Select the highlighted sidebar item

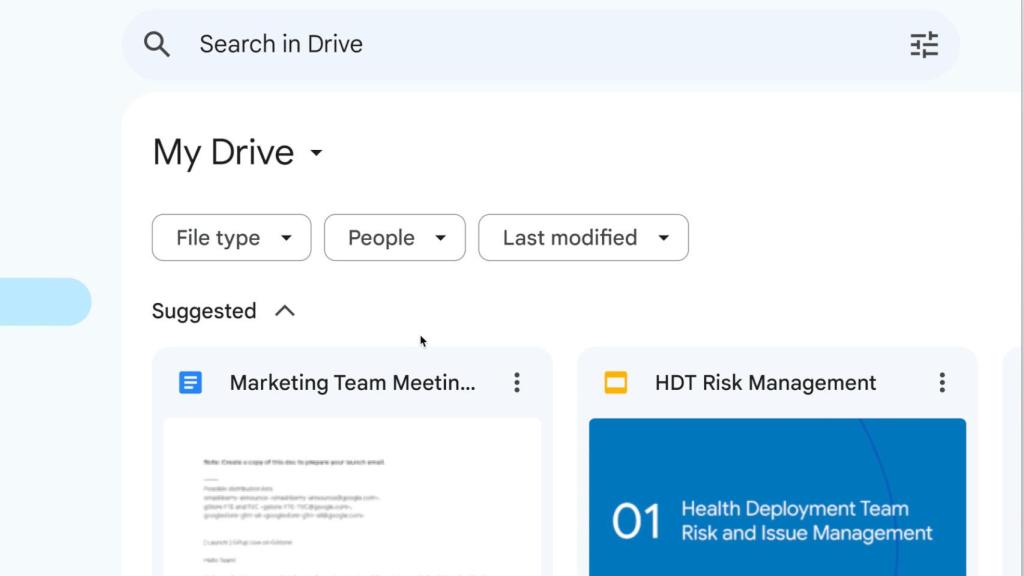pos(45,302)
